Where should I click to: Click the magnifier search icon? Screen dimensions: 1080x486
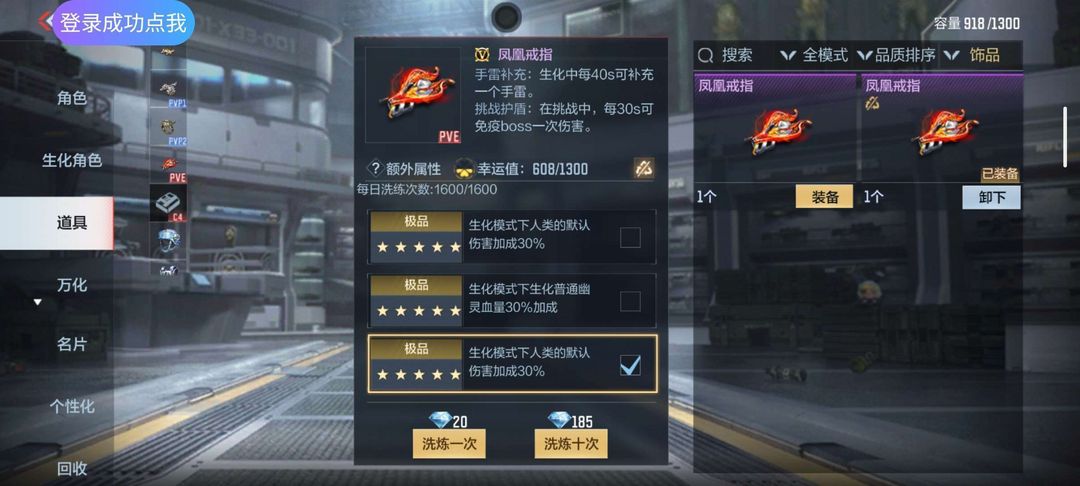tap(705, 55)
